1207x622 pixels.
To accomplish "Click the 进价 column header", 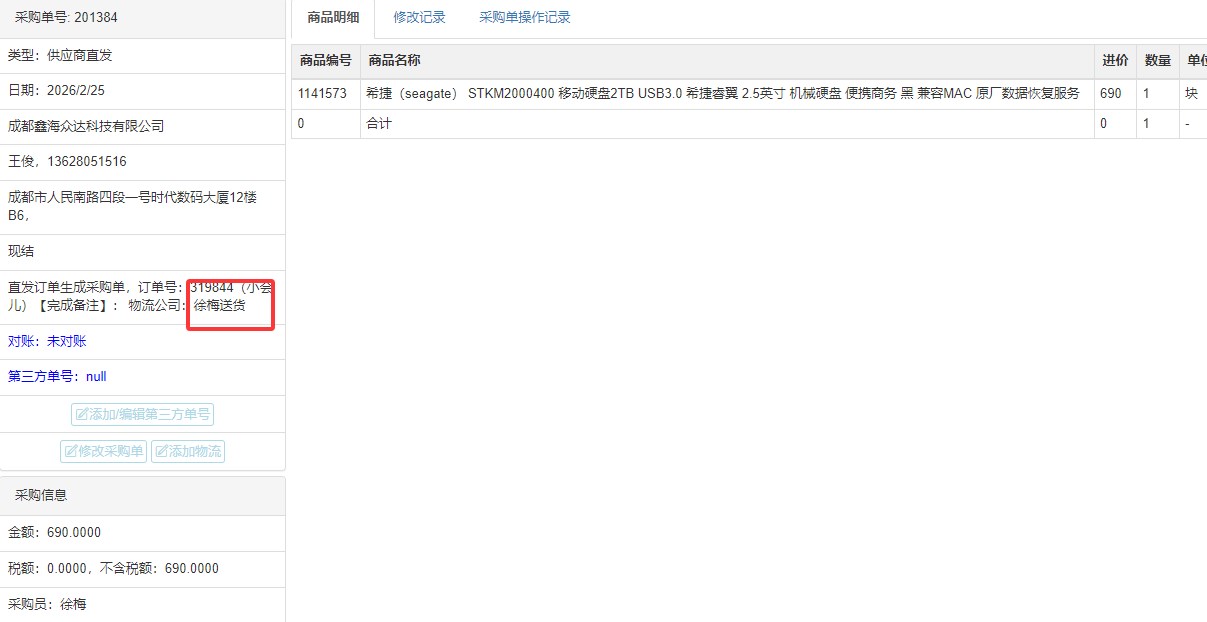I will 1115,61.
